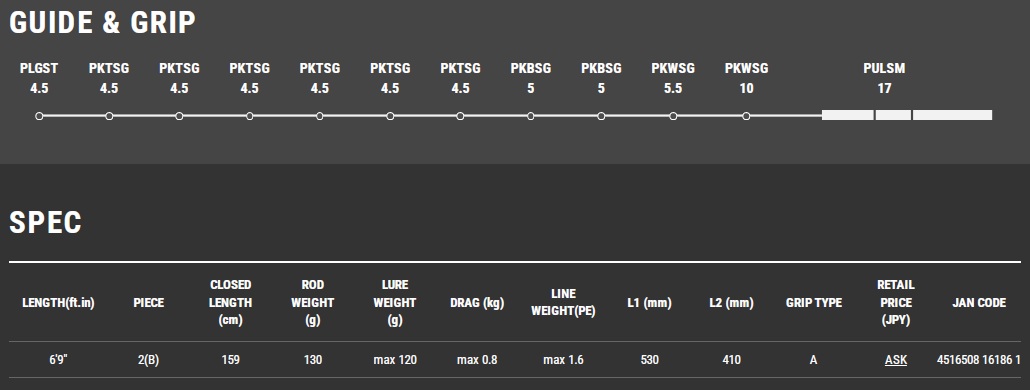The width and height of the screenshot is (1030, 390).
Task: Click the PKWSG 10 guide marker circle
Action: 746,116
